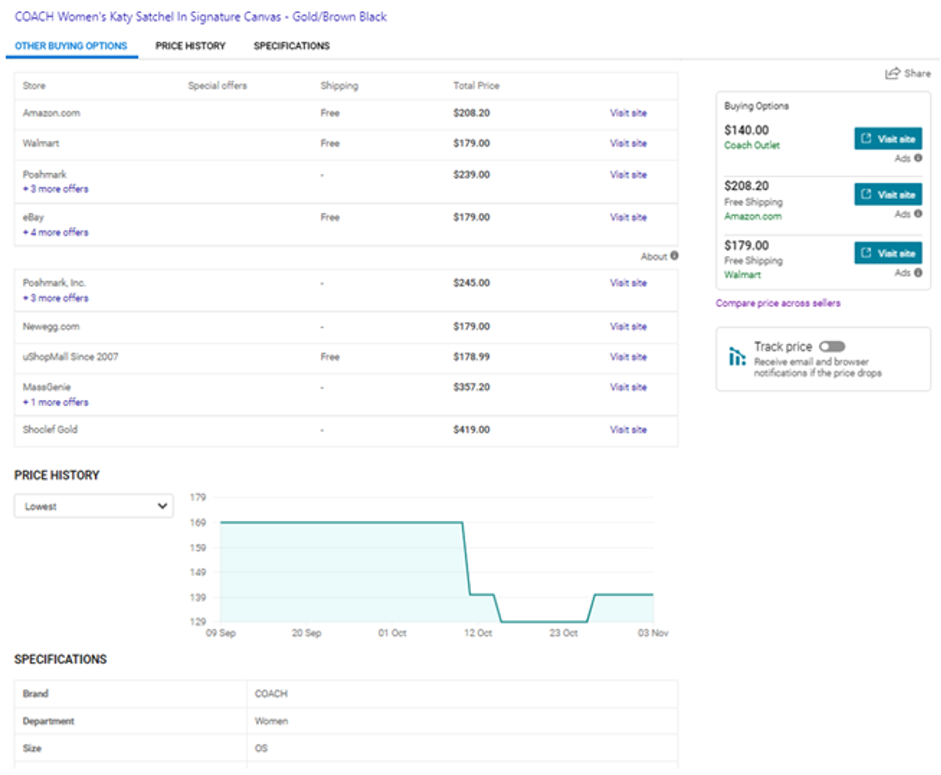941x775 pixels.
Task: Expand MassGenie's 1 more offers
Action: pos(56,403)
